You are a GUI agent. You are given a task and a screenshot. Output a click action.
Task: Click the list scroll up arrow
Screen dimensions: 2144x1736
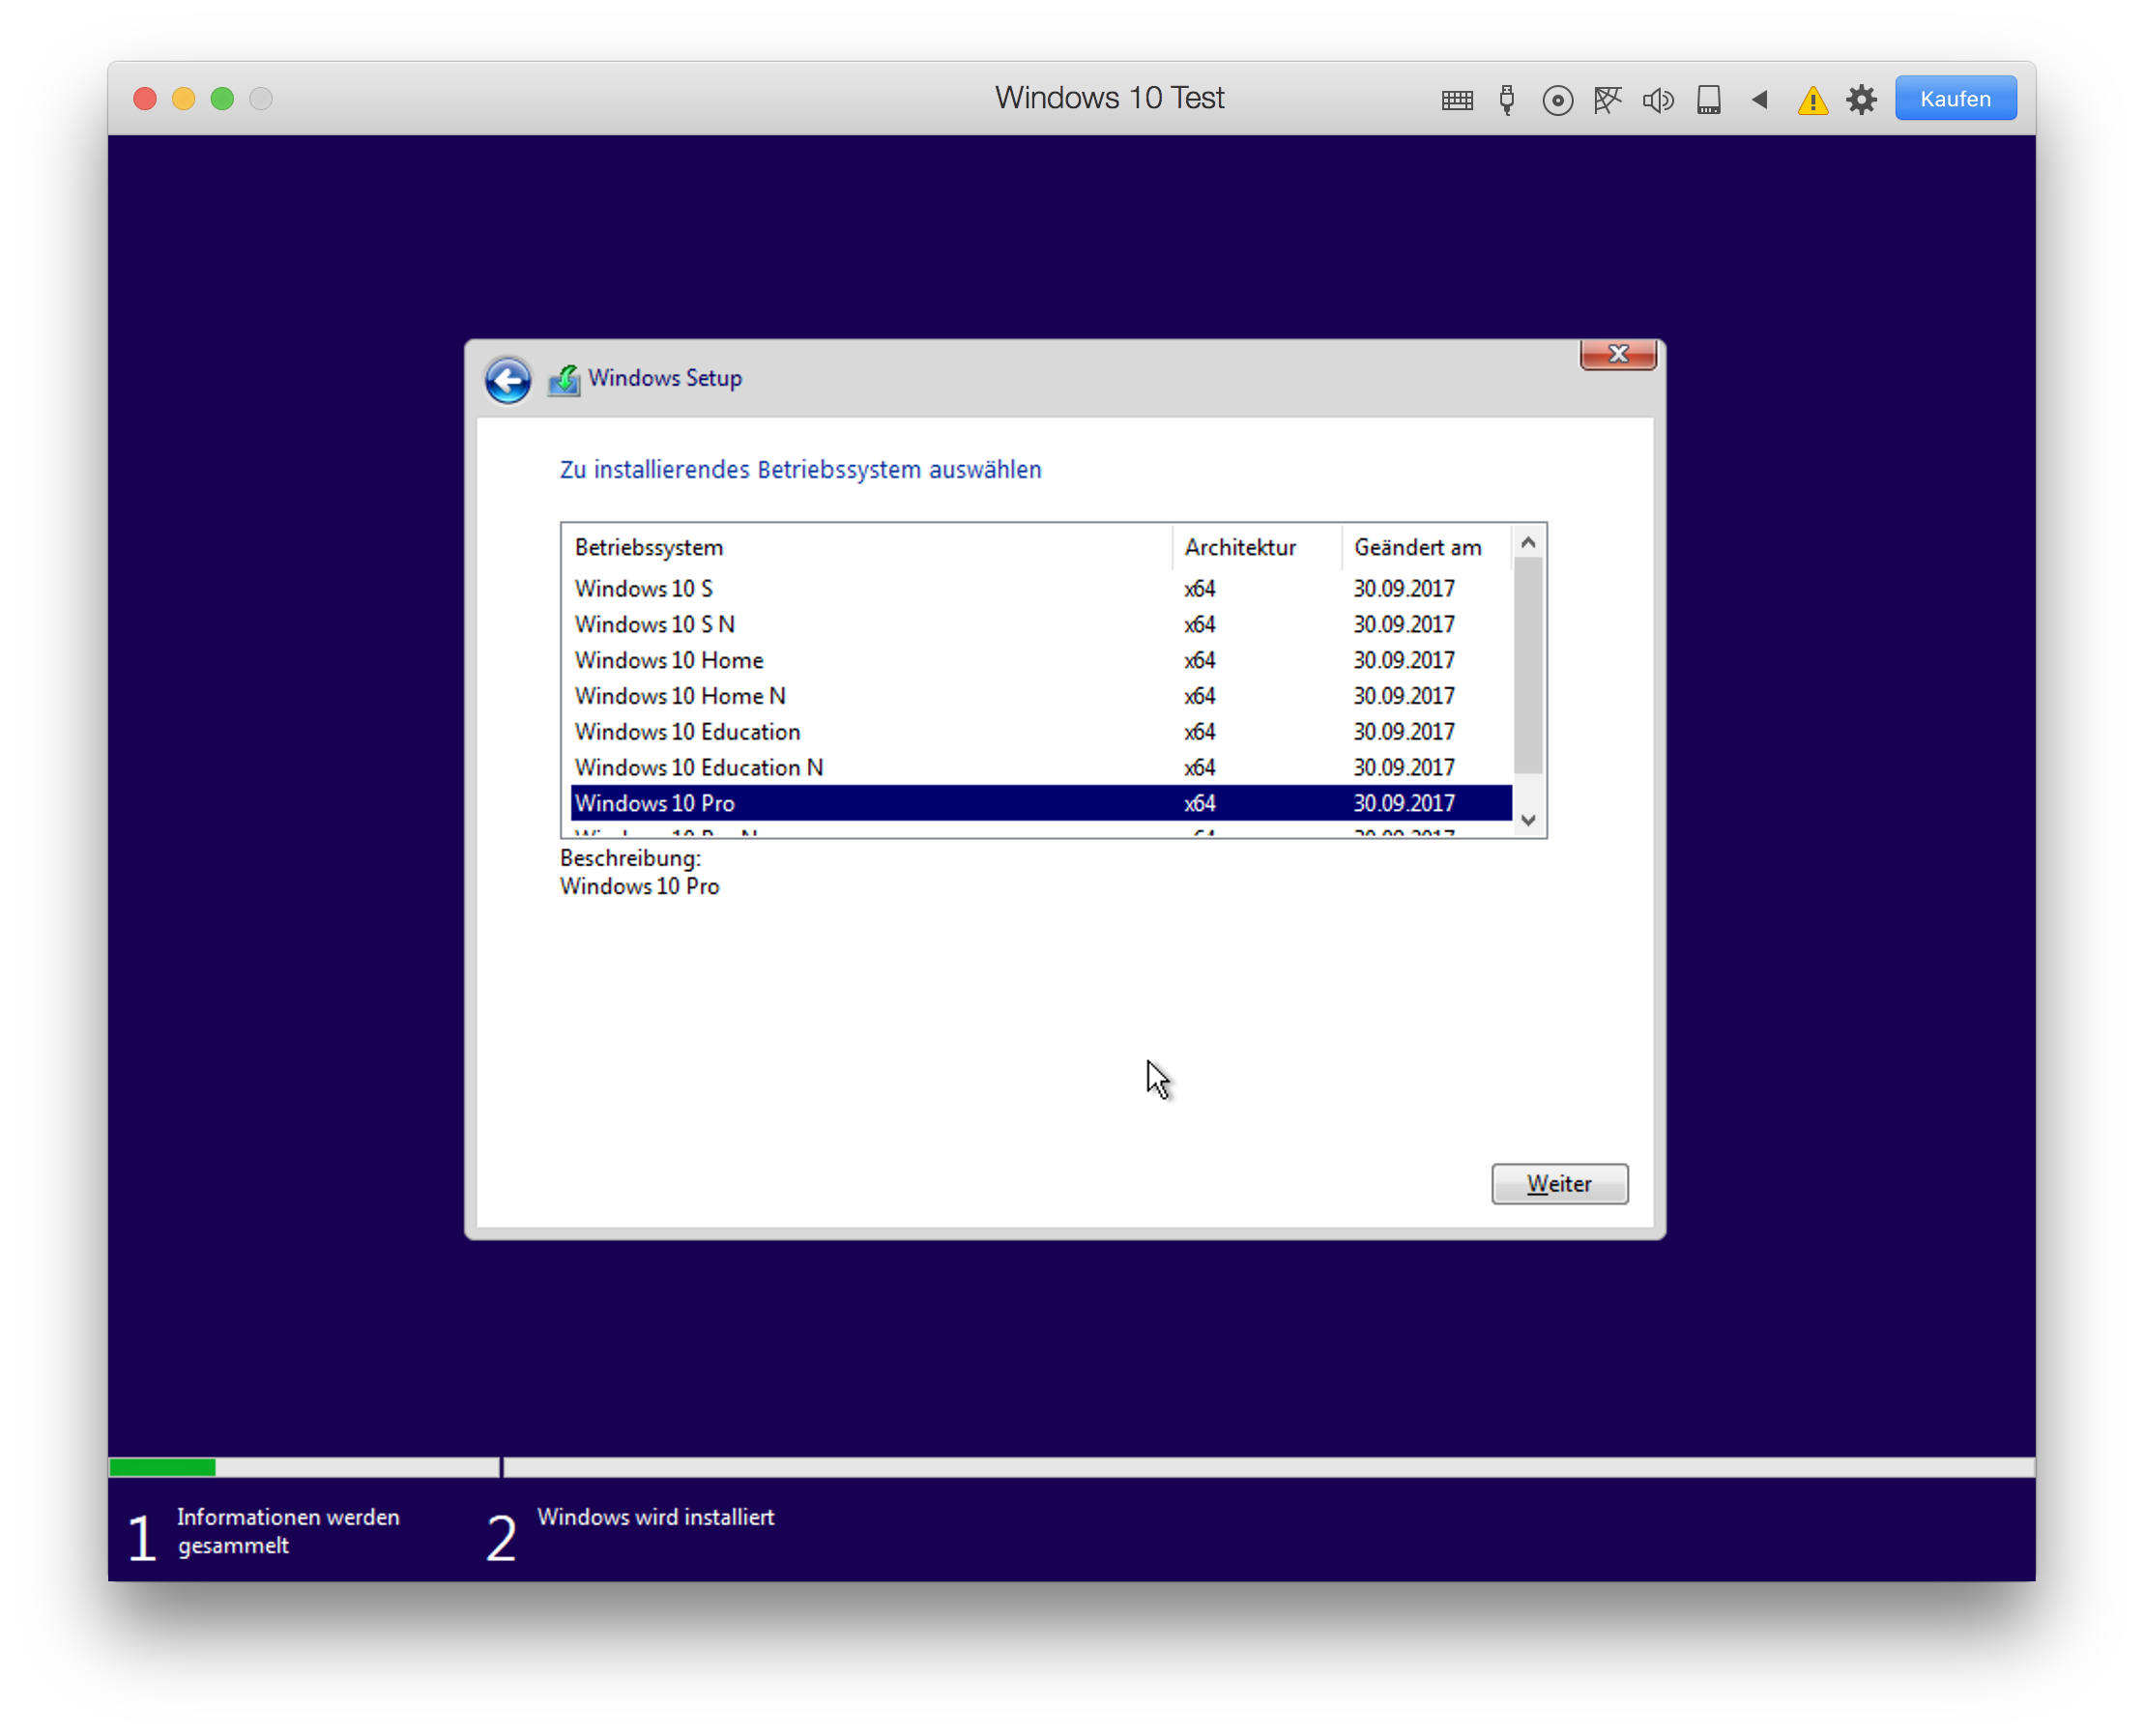pos(1528,543)
